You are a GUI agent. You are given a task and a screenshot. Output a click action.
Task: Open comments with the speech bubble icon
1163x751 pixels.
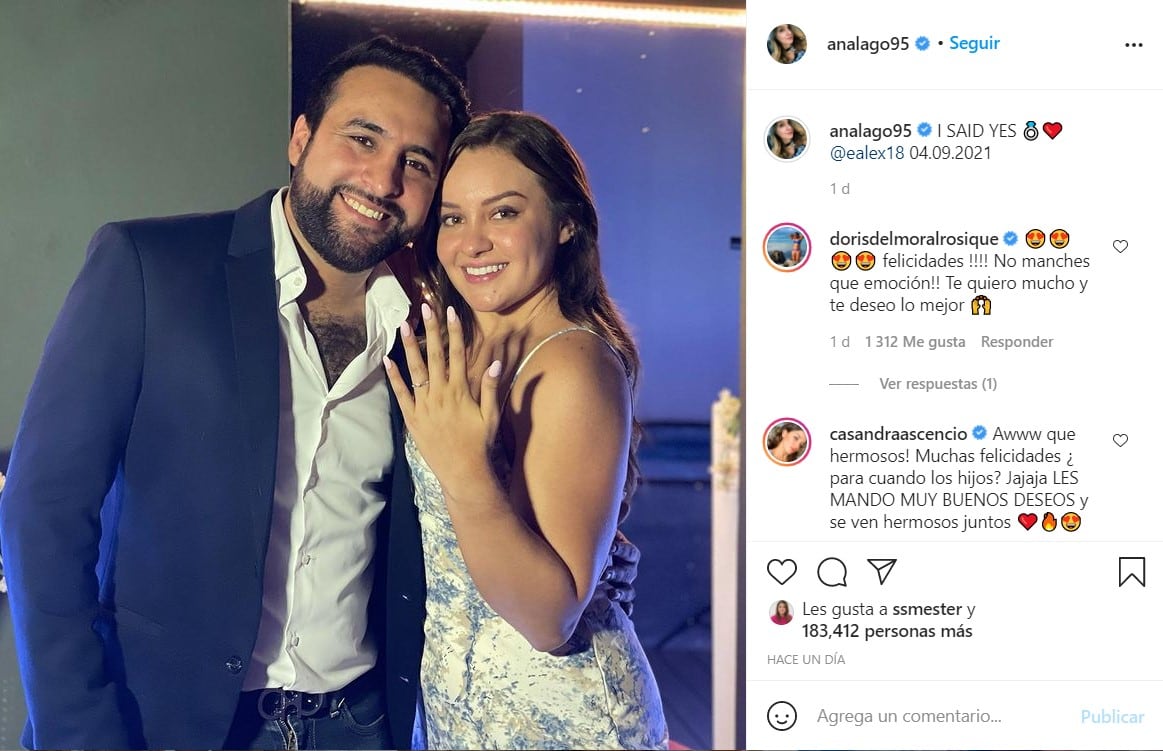point(830,572)
